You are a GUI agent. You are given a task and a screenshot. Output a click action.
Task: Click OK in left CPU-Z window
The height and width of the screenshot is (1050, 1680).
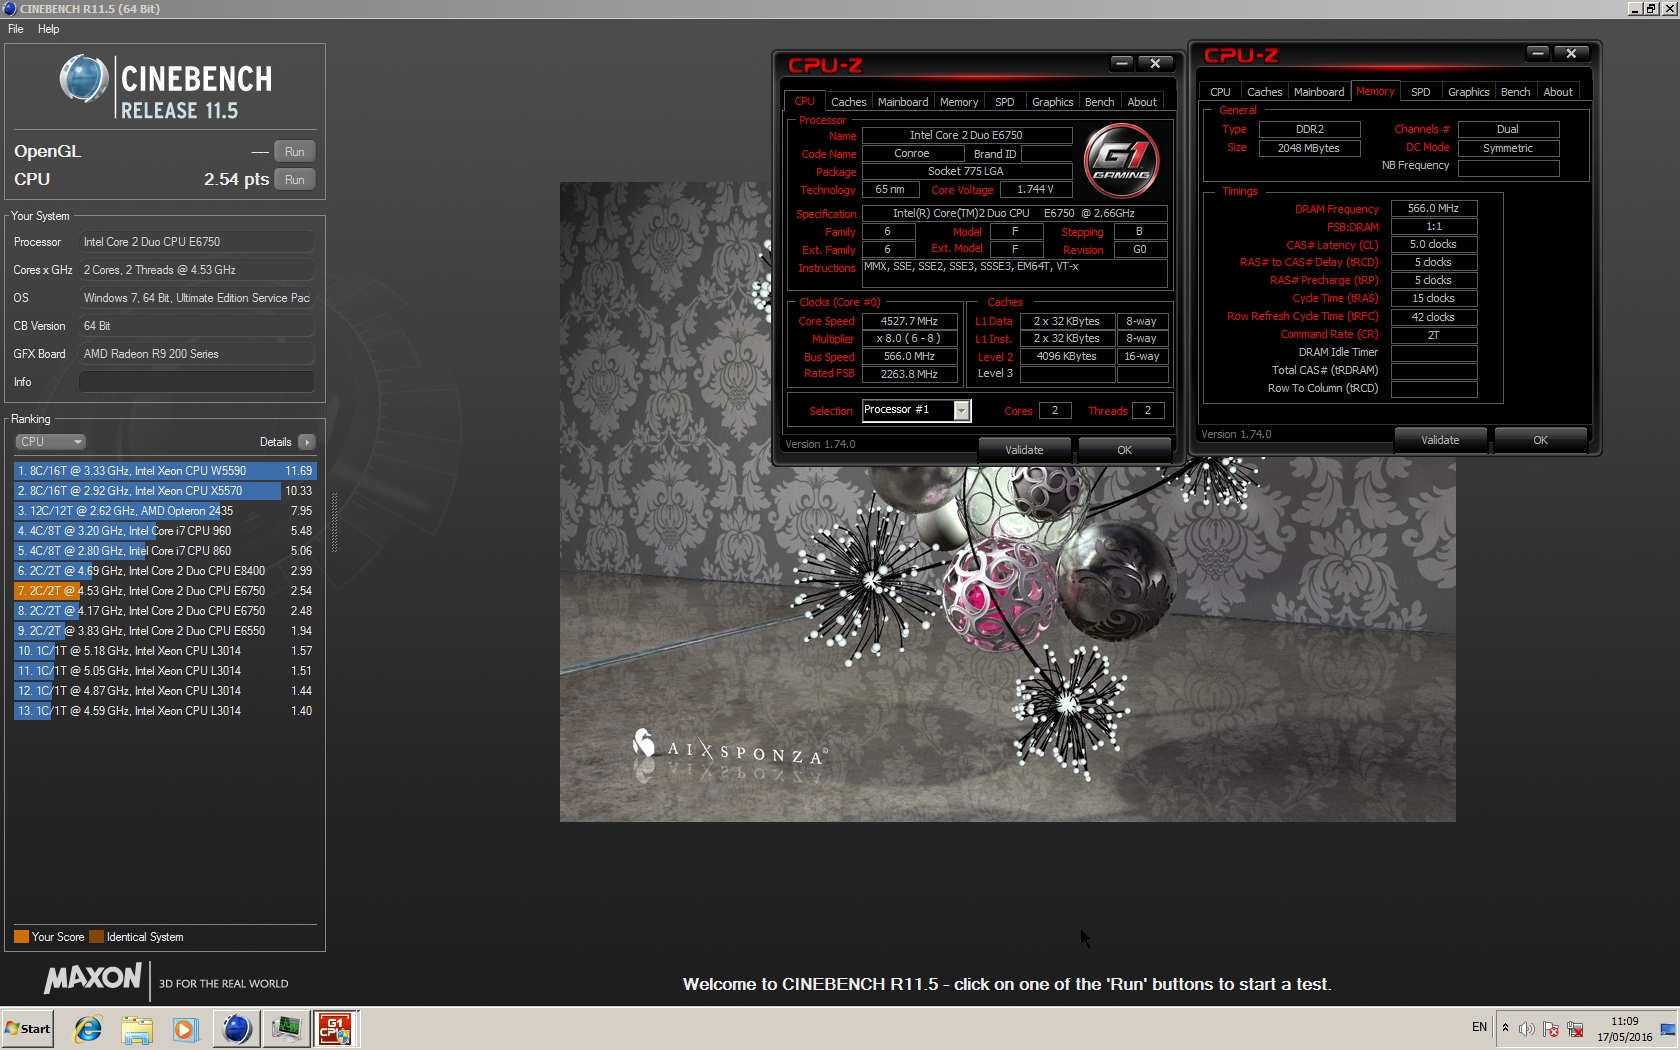click(x=1124, y=450)
